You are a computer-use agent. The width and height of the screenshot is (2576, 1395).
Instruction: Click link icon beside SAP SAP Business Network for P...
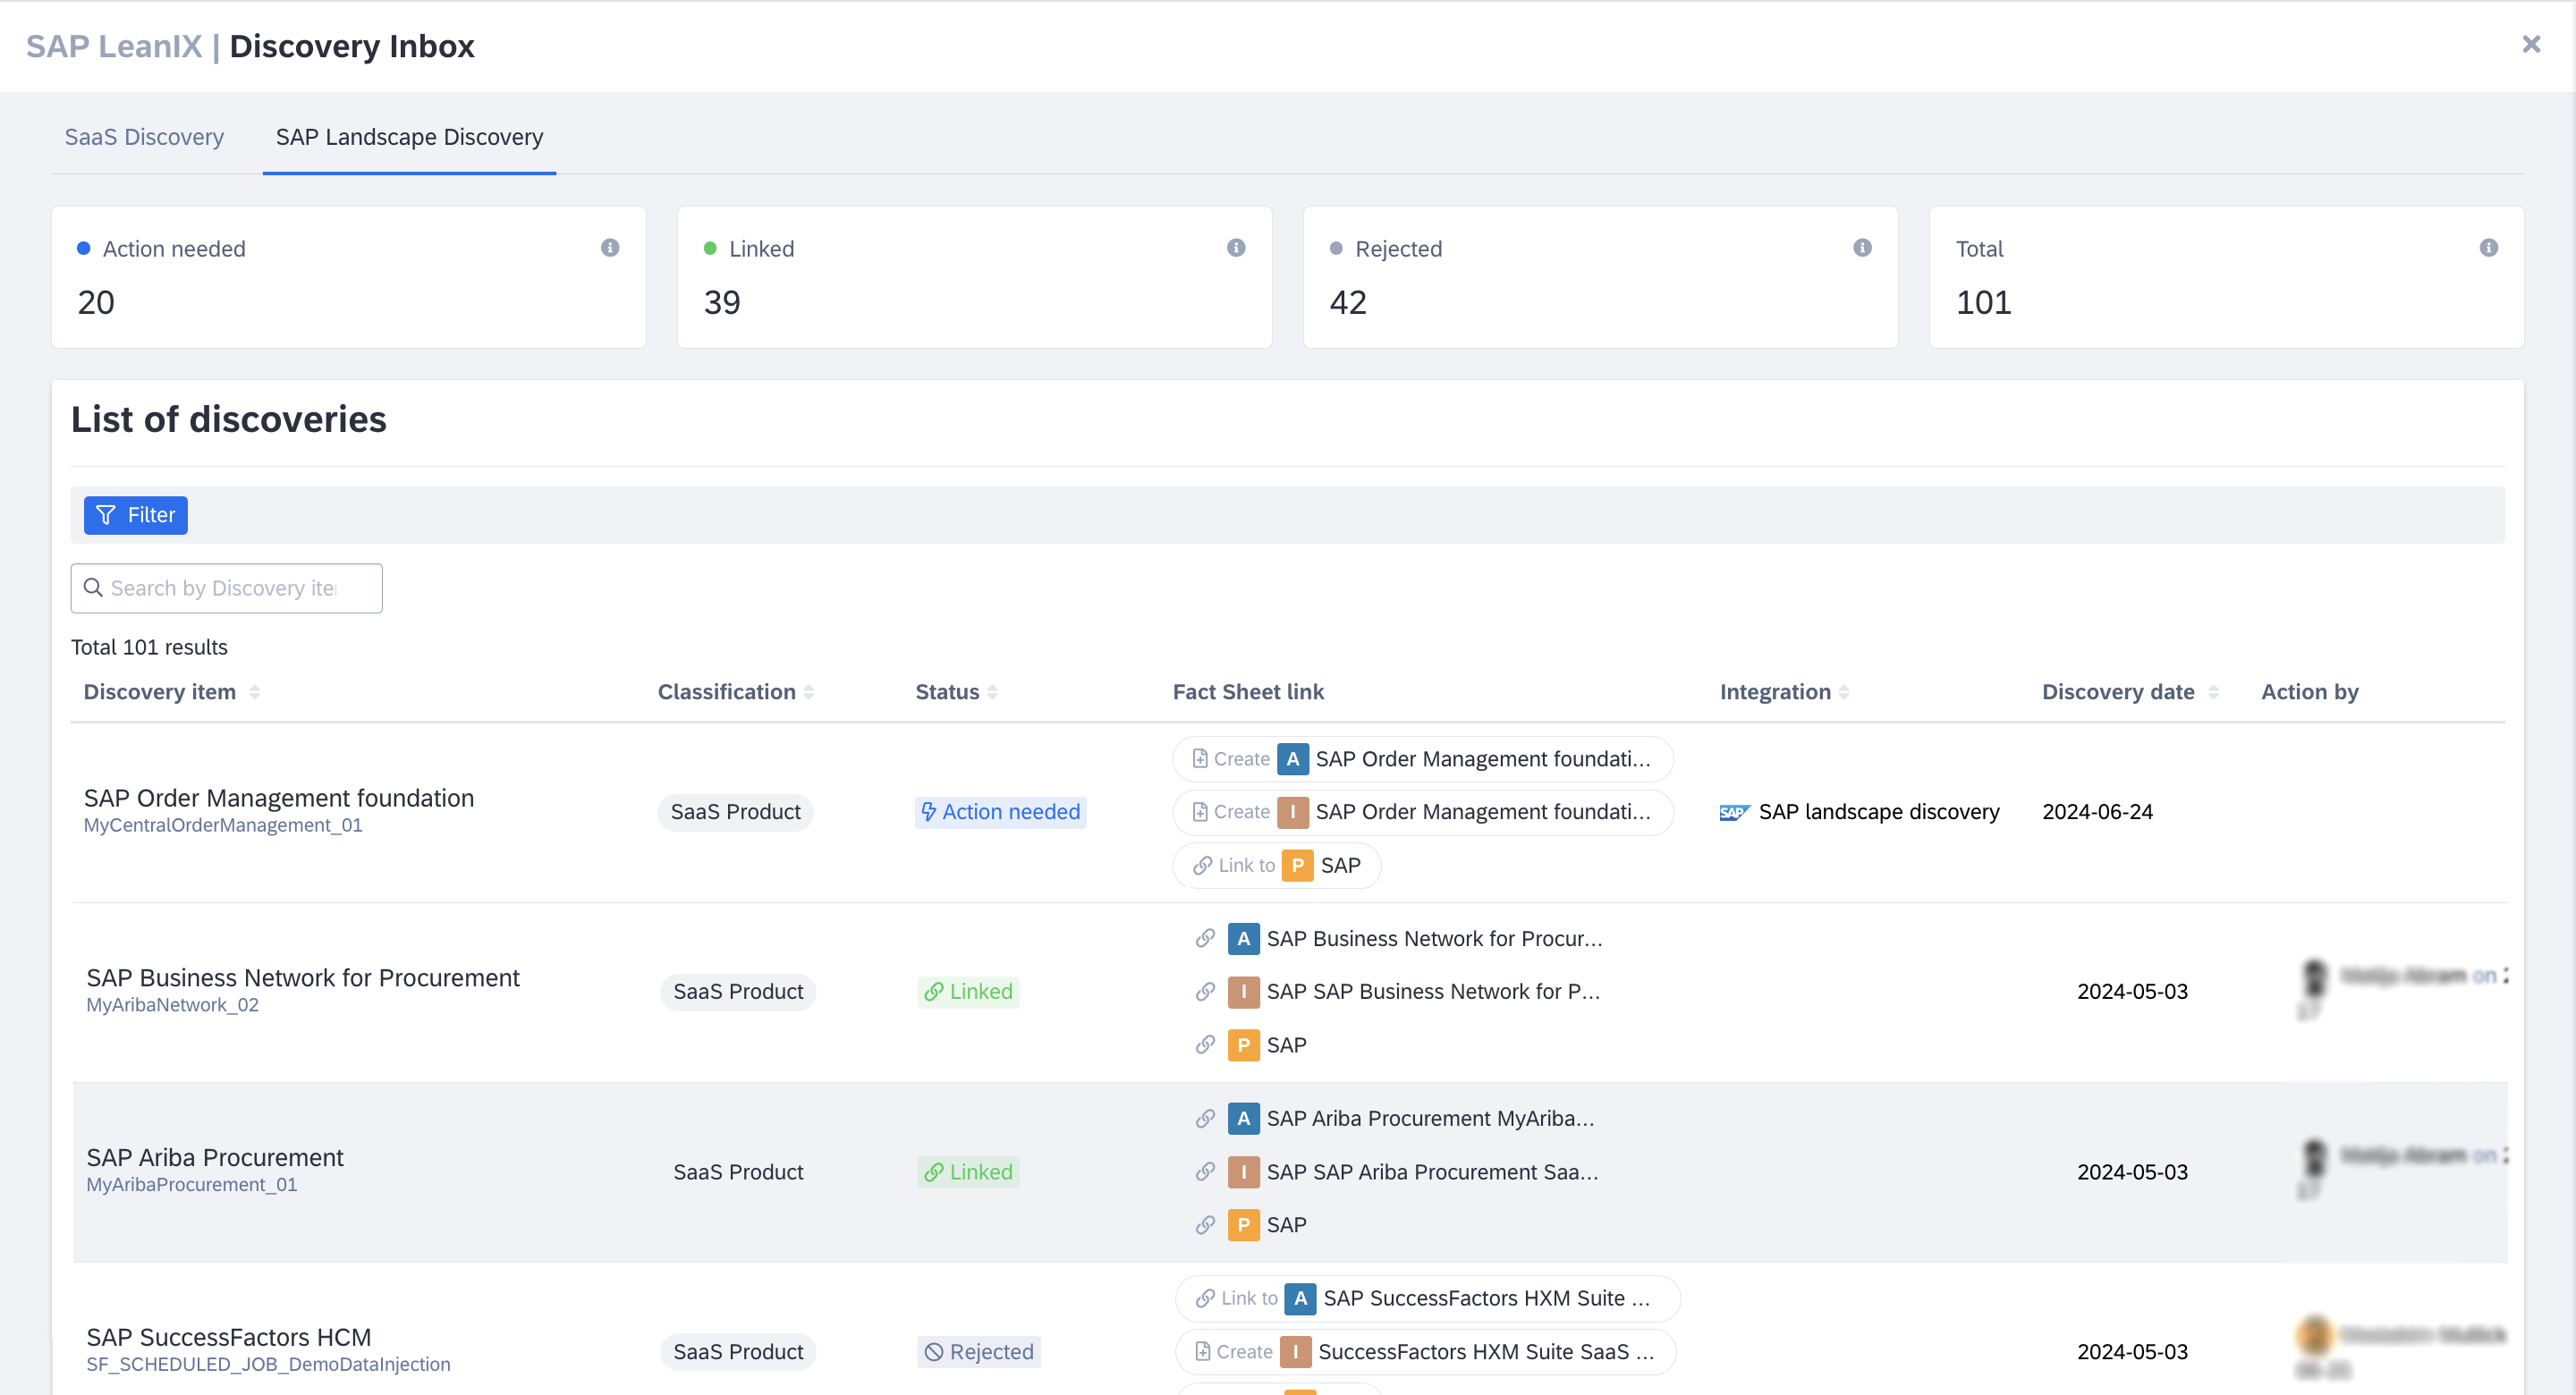(1205, 992)
